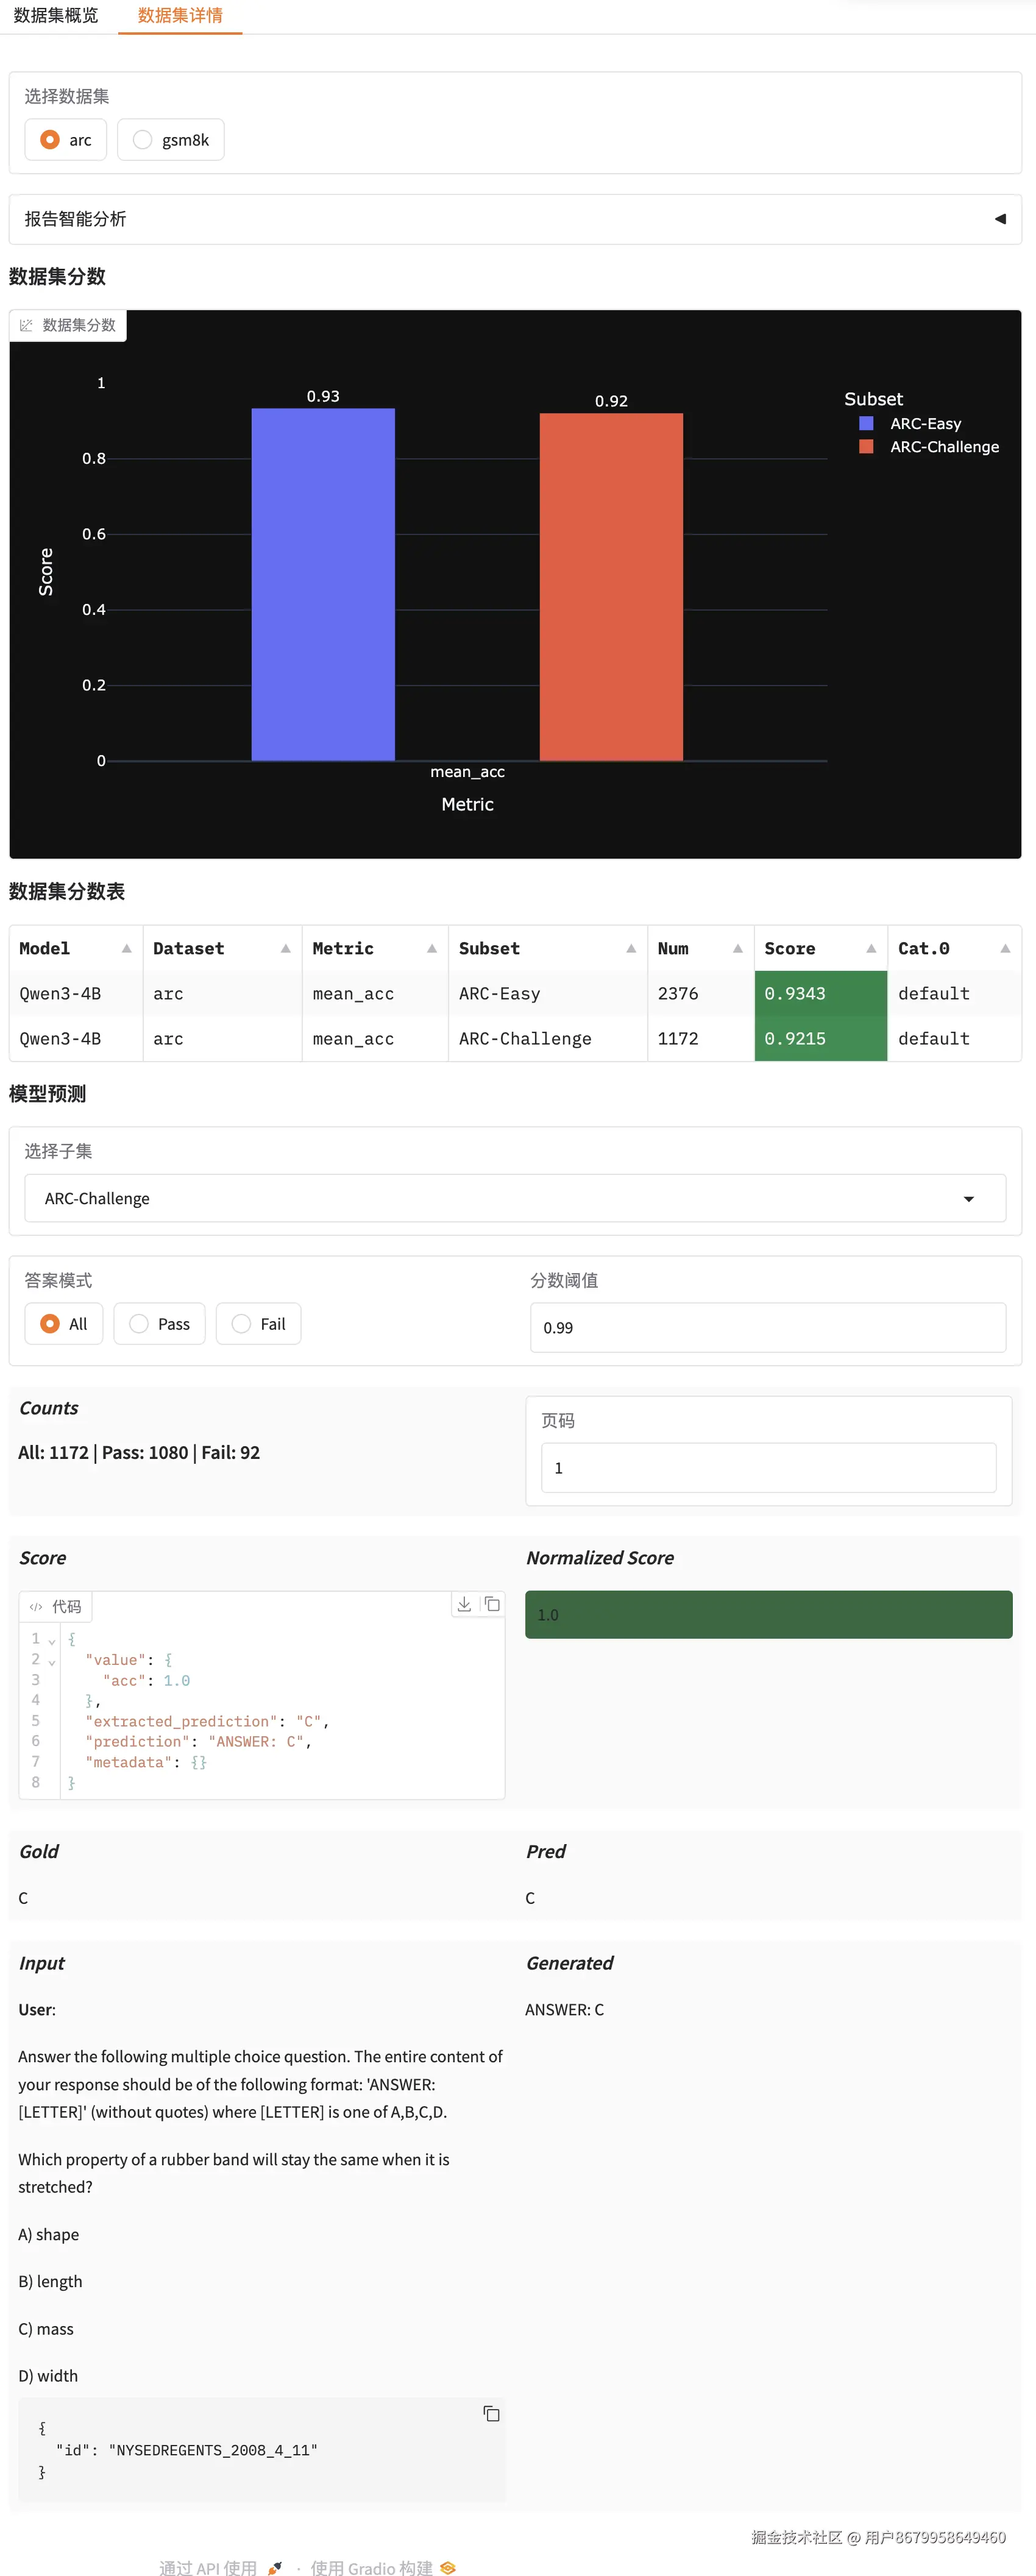Click the </> code icon next to 代码
This screenshot has width=1036, height=2576.
point(38,1606)
